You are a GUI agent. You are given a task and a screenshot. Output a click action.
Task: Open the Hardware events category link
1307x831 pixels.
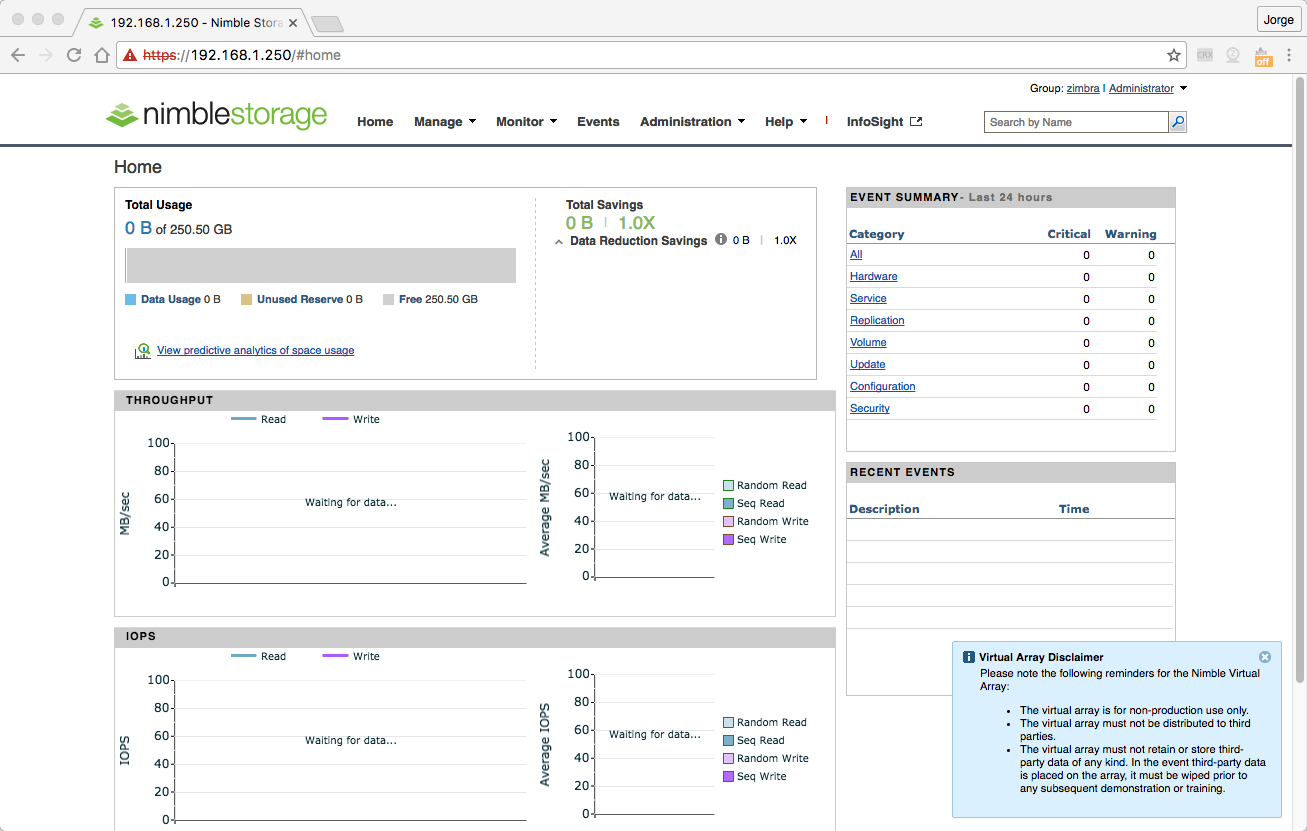coord(874,277)
